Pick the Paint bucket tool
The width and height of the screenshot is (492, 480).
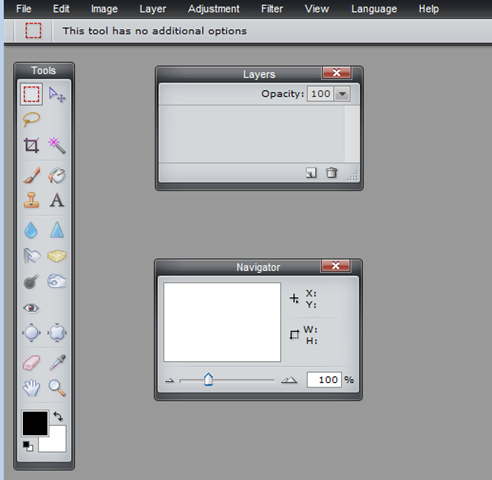coord(57,175)
